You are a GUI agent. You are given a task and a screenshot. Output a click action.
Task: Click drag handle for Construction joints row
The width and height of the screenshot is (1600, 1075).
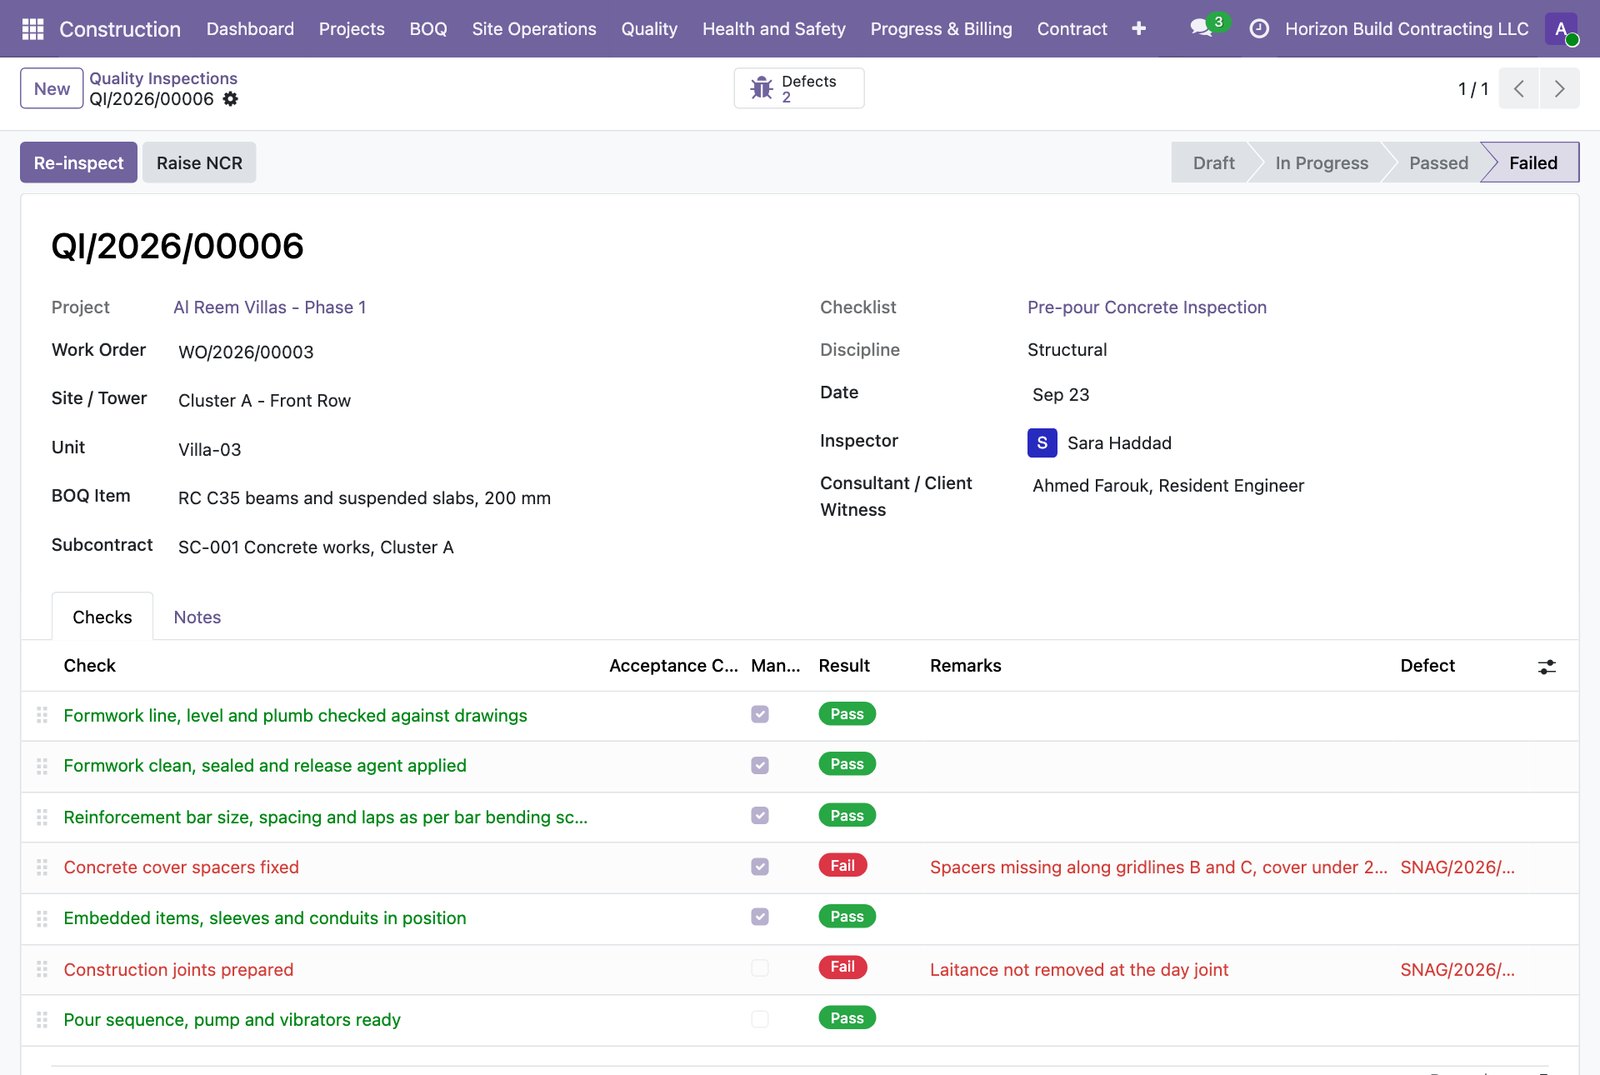click(x=42, y=969)
